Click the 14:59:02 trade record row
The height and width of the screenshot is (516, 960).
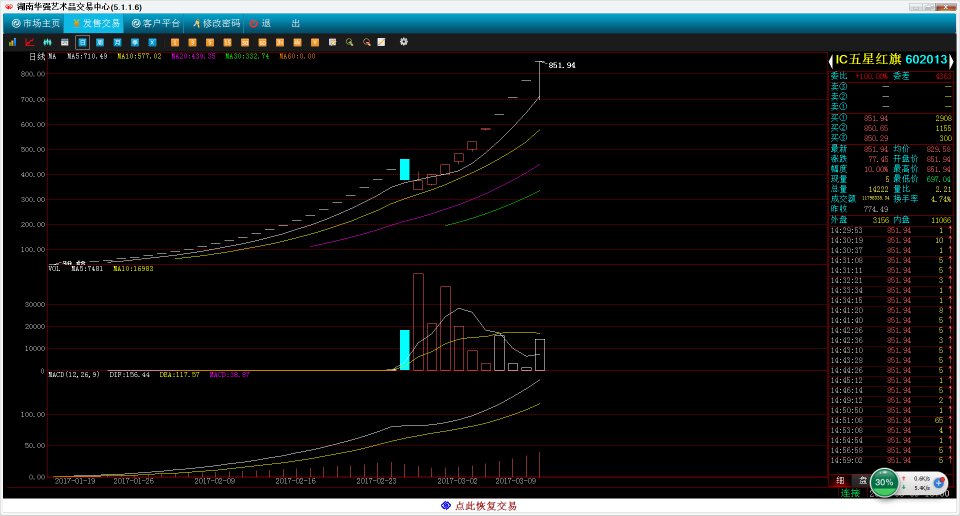[x=891, y=460]
